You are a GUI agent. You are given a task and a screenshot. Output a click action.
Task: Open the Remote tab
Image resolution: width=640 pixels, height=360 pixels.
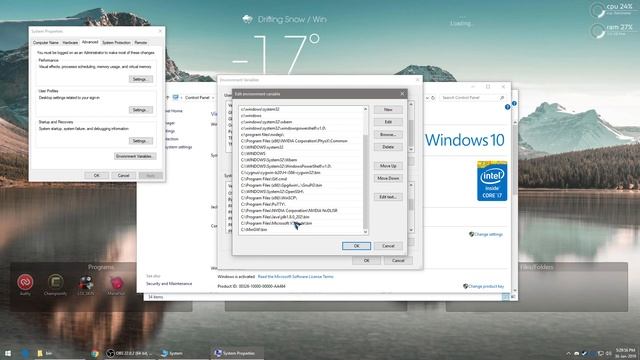[141, 42]
